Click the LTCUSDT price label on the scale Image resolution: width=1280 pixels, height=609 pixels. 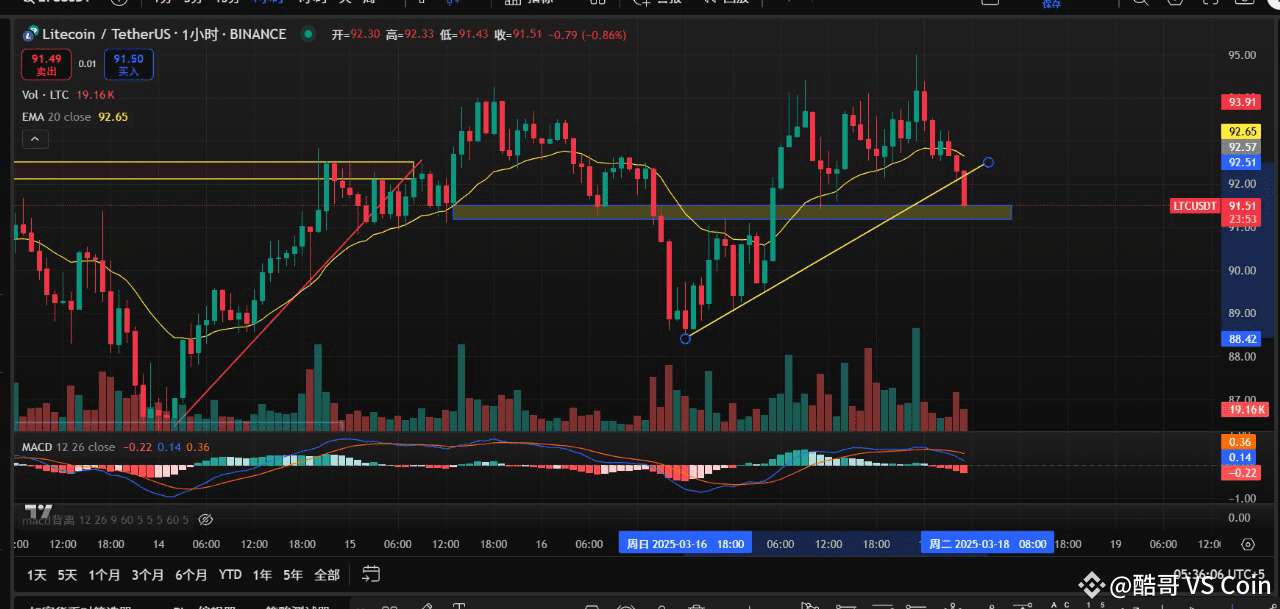click(1195, 206)
